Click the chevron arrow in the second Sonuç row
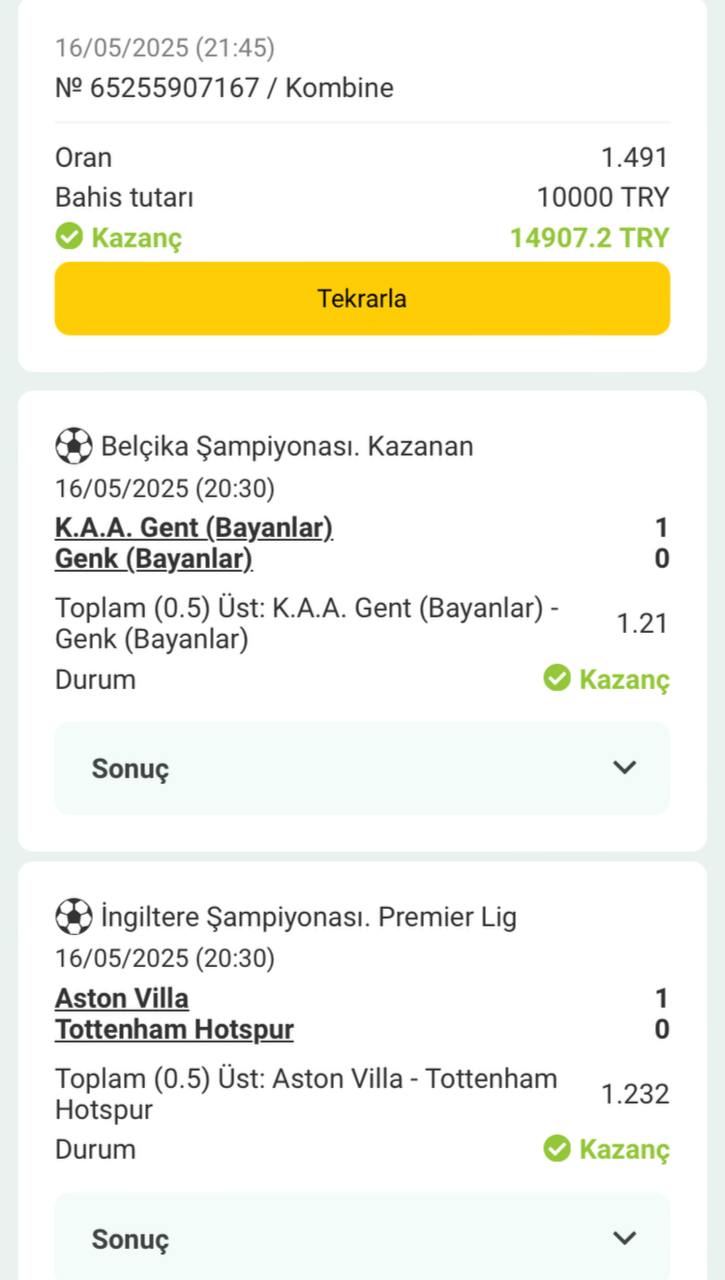Image resolution: width=725 pixels, height=1280 pixels. click(625, 1238)
